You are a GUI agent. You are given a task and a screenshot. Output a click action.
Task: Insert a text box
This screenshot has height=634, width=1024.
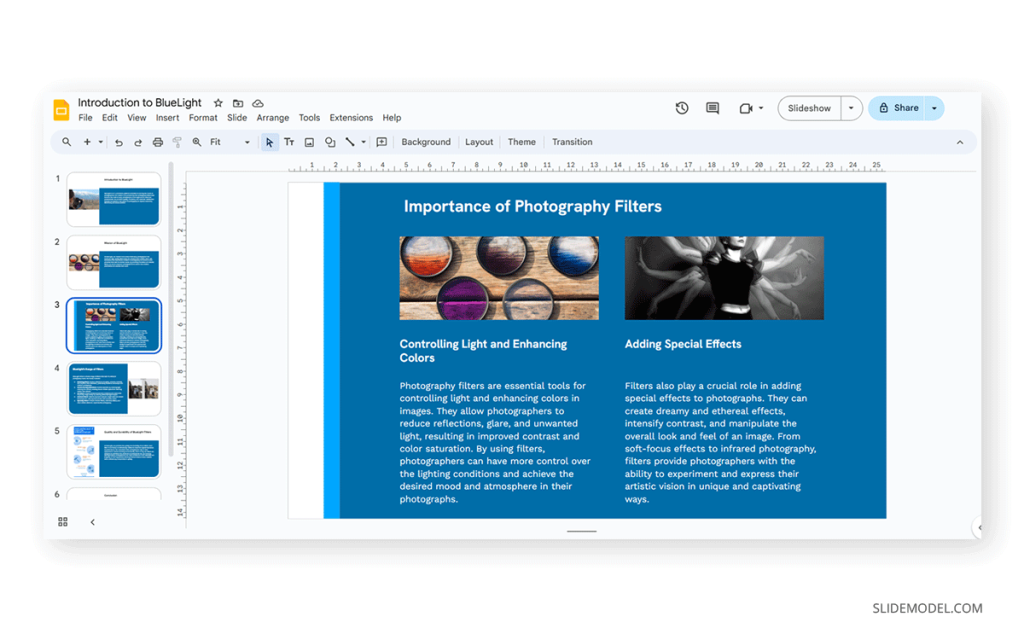290,142
